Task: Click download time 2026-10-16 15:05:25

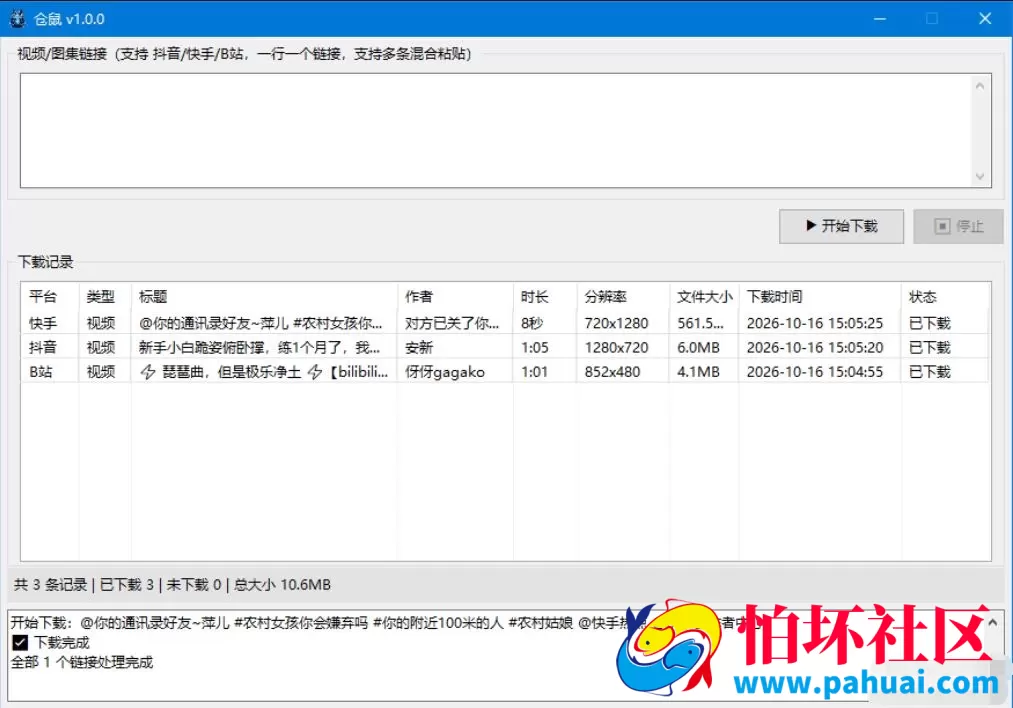Action: click(815, 323)
